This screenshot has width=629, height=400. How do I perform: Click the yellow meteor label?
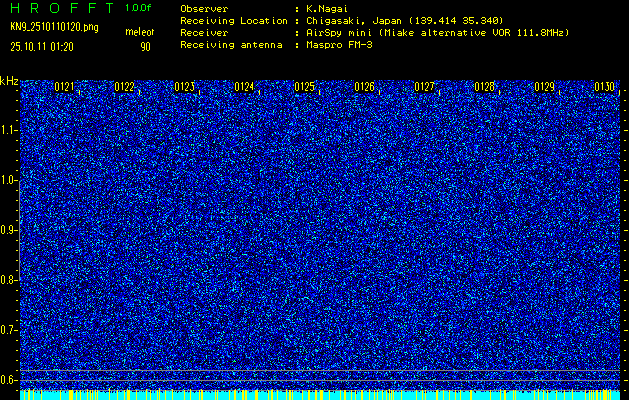click(x=140, y=33)
